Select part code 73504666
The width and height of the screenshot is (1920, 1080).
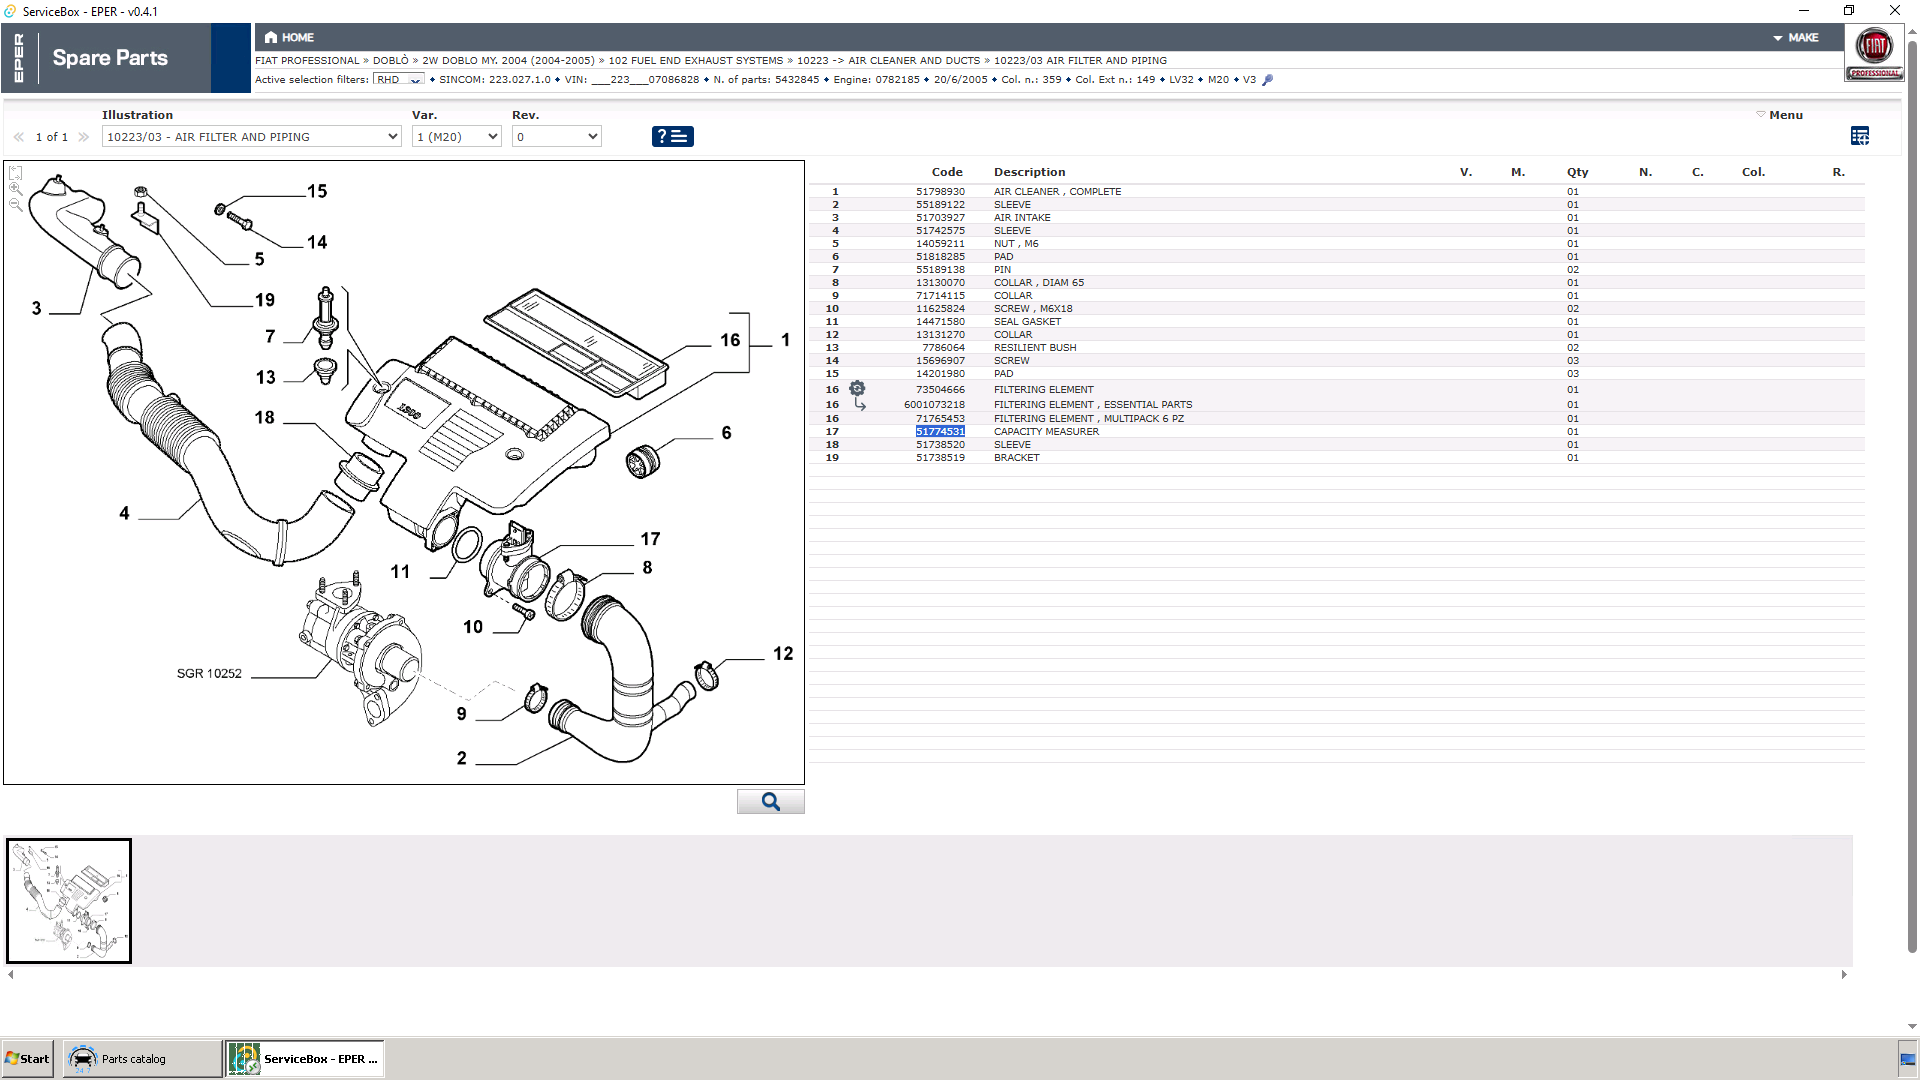click(940, 390)
